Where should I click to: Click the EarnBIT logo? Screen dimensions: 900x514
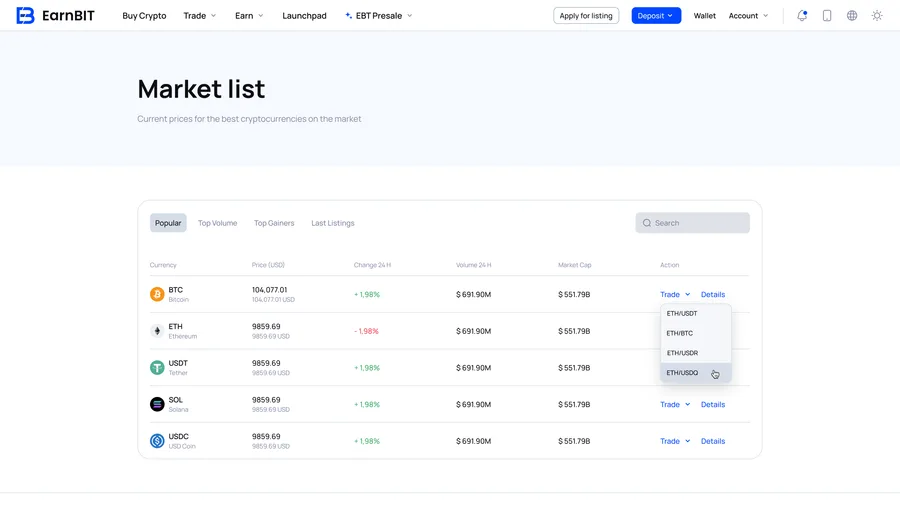[x=55, y=15]
